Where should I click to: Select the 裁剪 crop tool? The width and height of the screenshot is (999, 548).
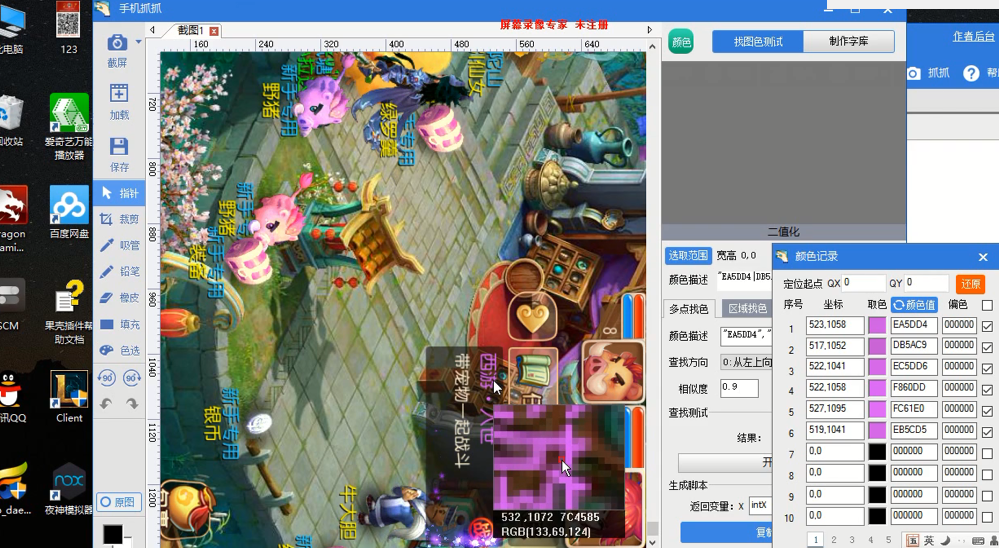coord(119,219)
